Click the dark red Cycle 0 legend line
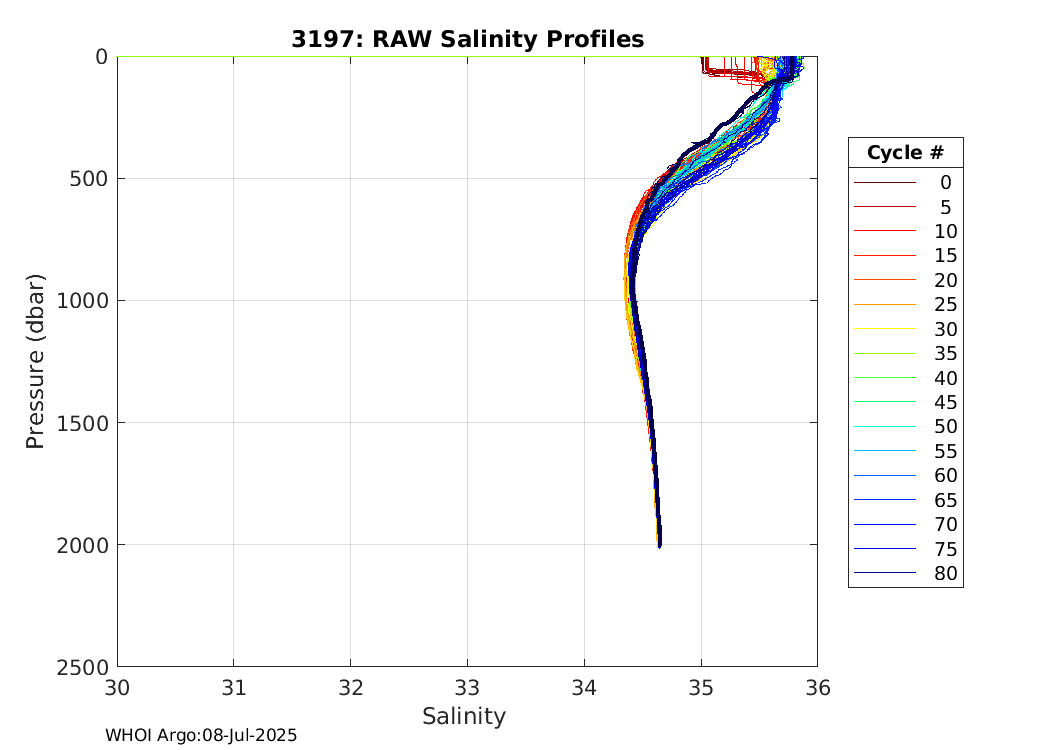This screenshot has height=750, width=1050. coord(884,183)
